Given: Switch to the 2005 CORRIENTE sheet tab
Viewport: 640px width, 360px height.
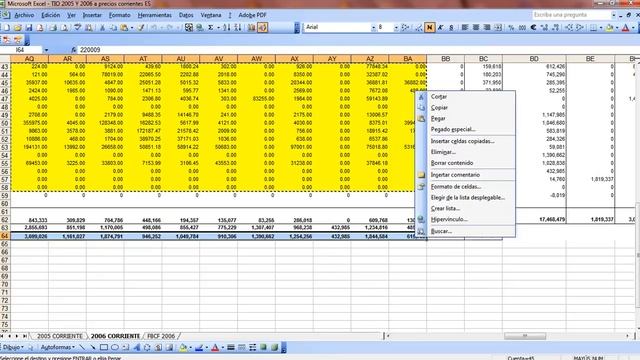Looking at the screenshot, I should pyautogui.click(x=60, y=336).
